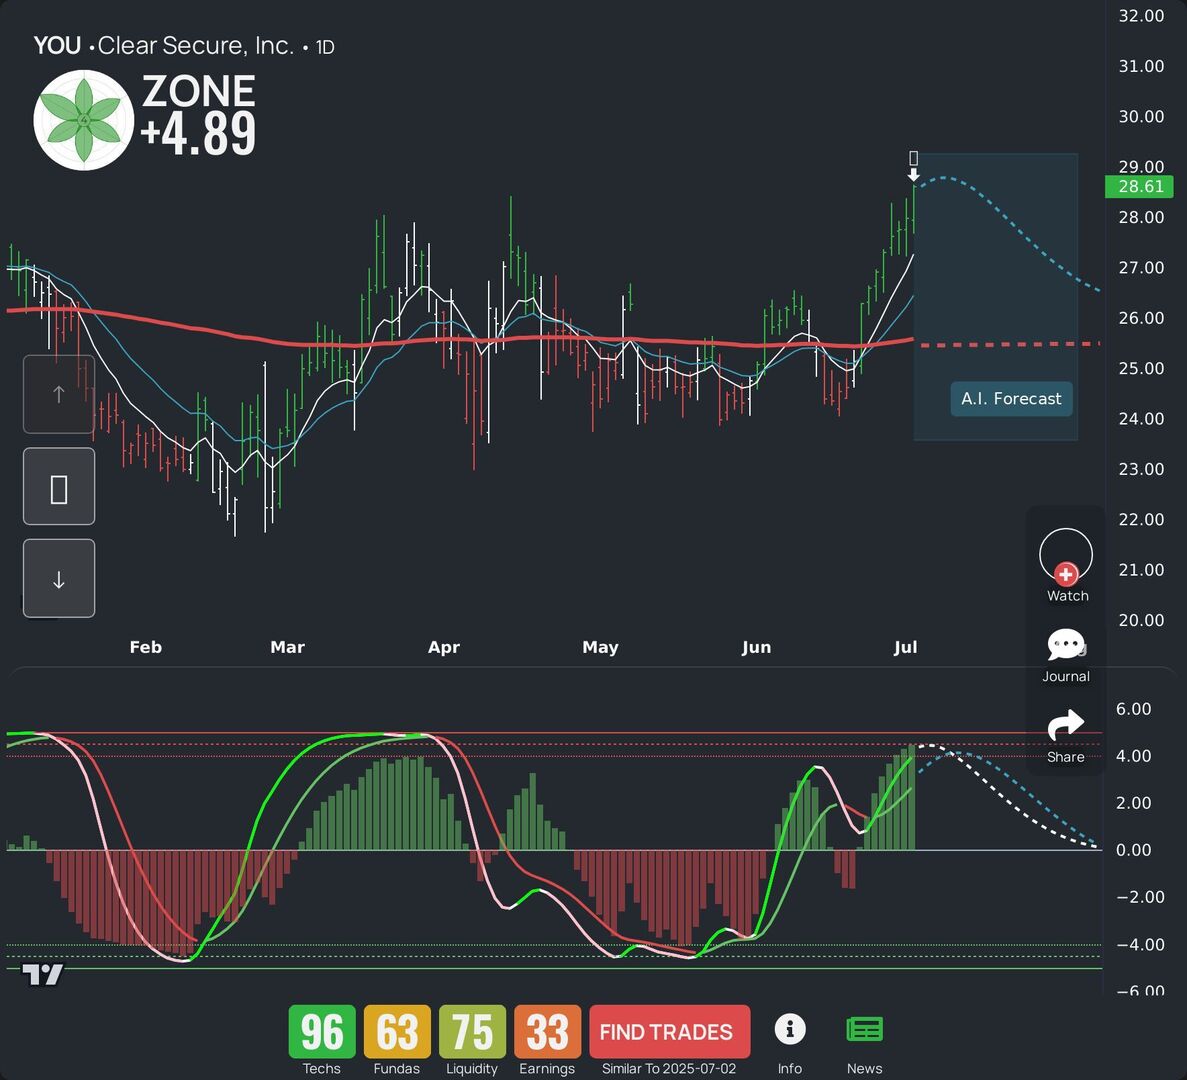Open the Fundas score 63 badge
This screenshot has height=1080, width=1187.
(397, 1031)
